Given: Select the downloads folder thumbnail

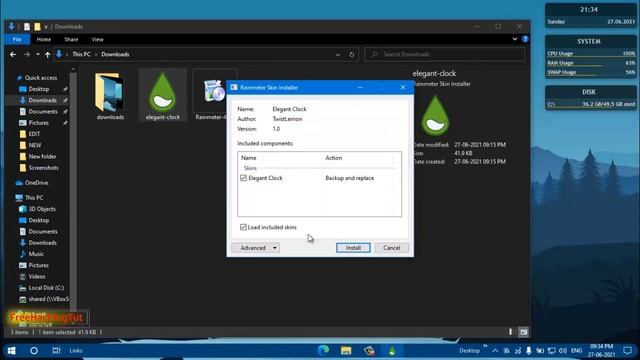Looking at the screenshot, I should (x=110, y=96).
